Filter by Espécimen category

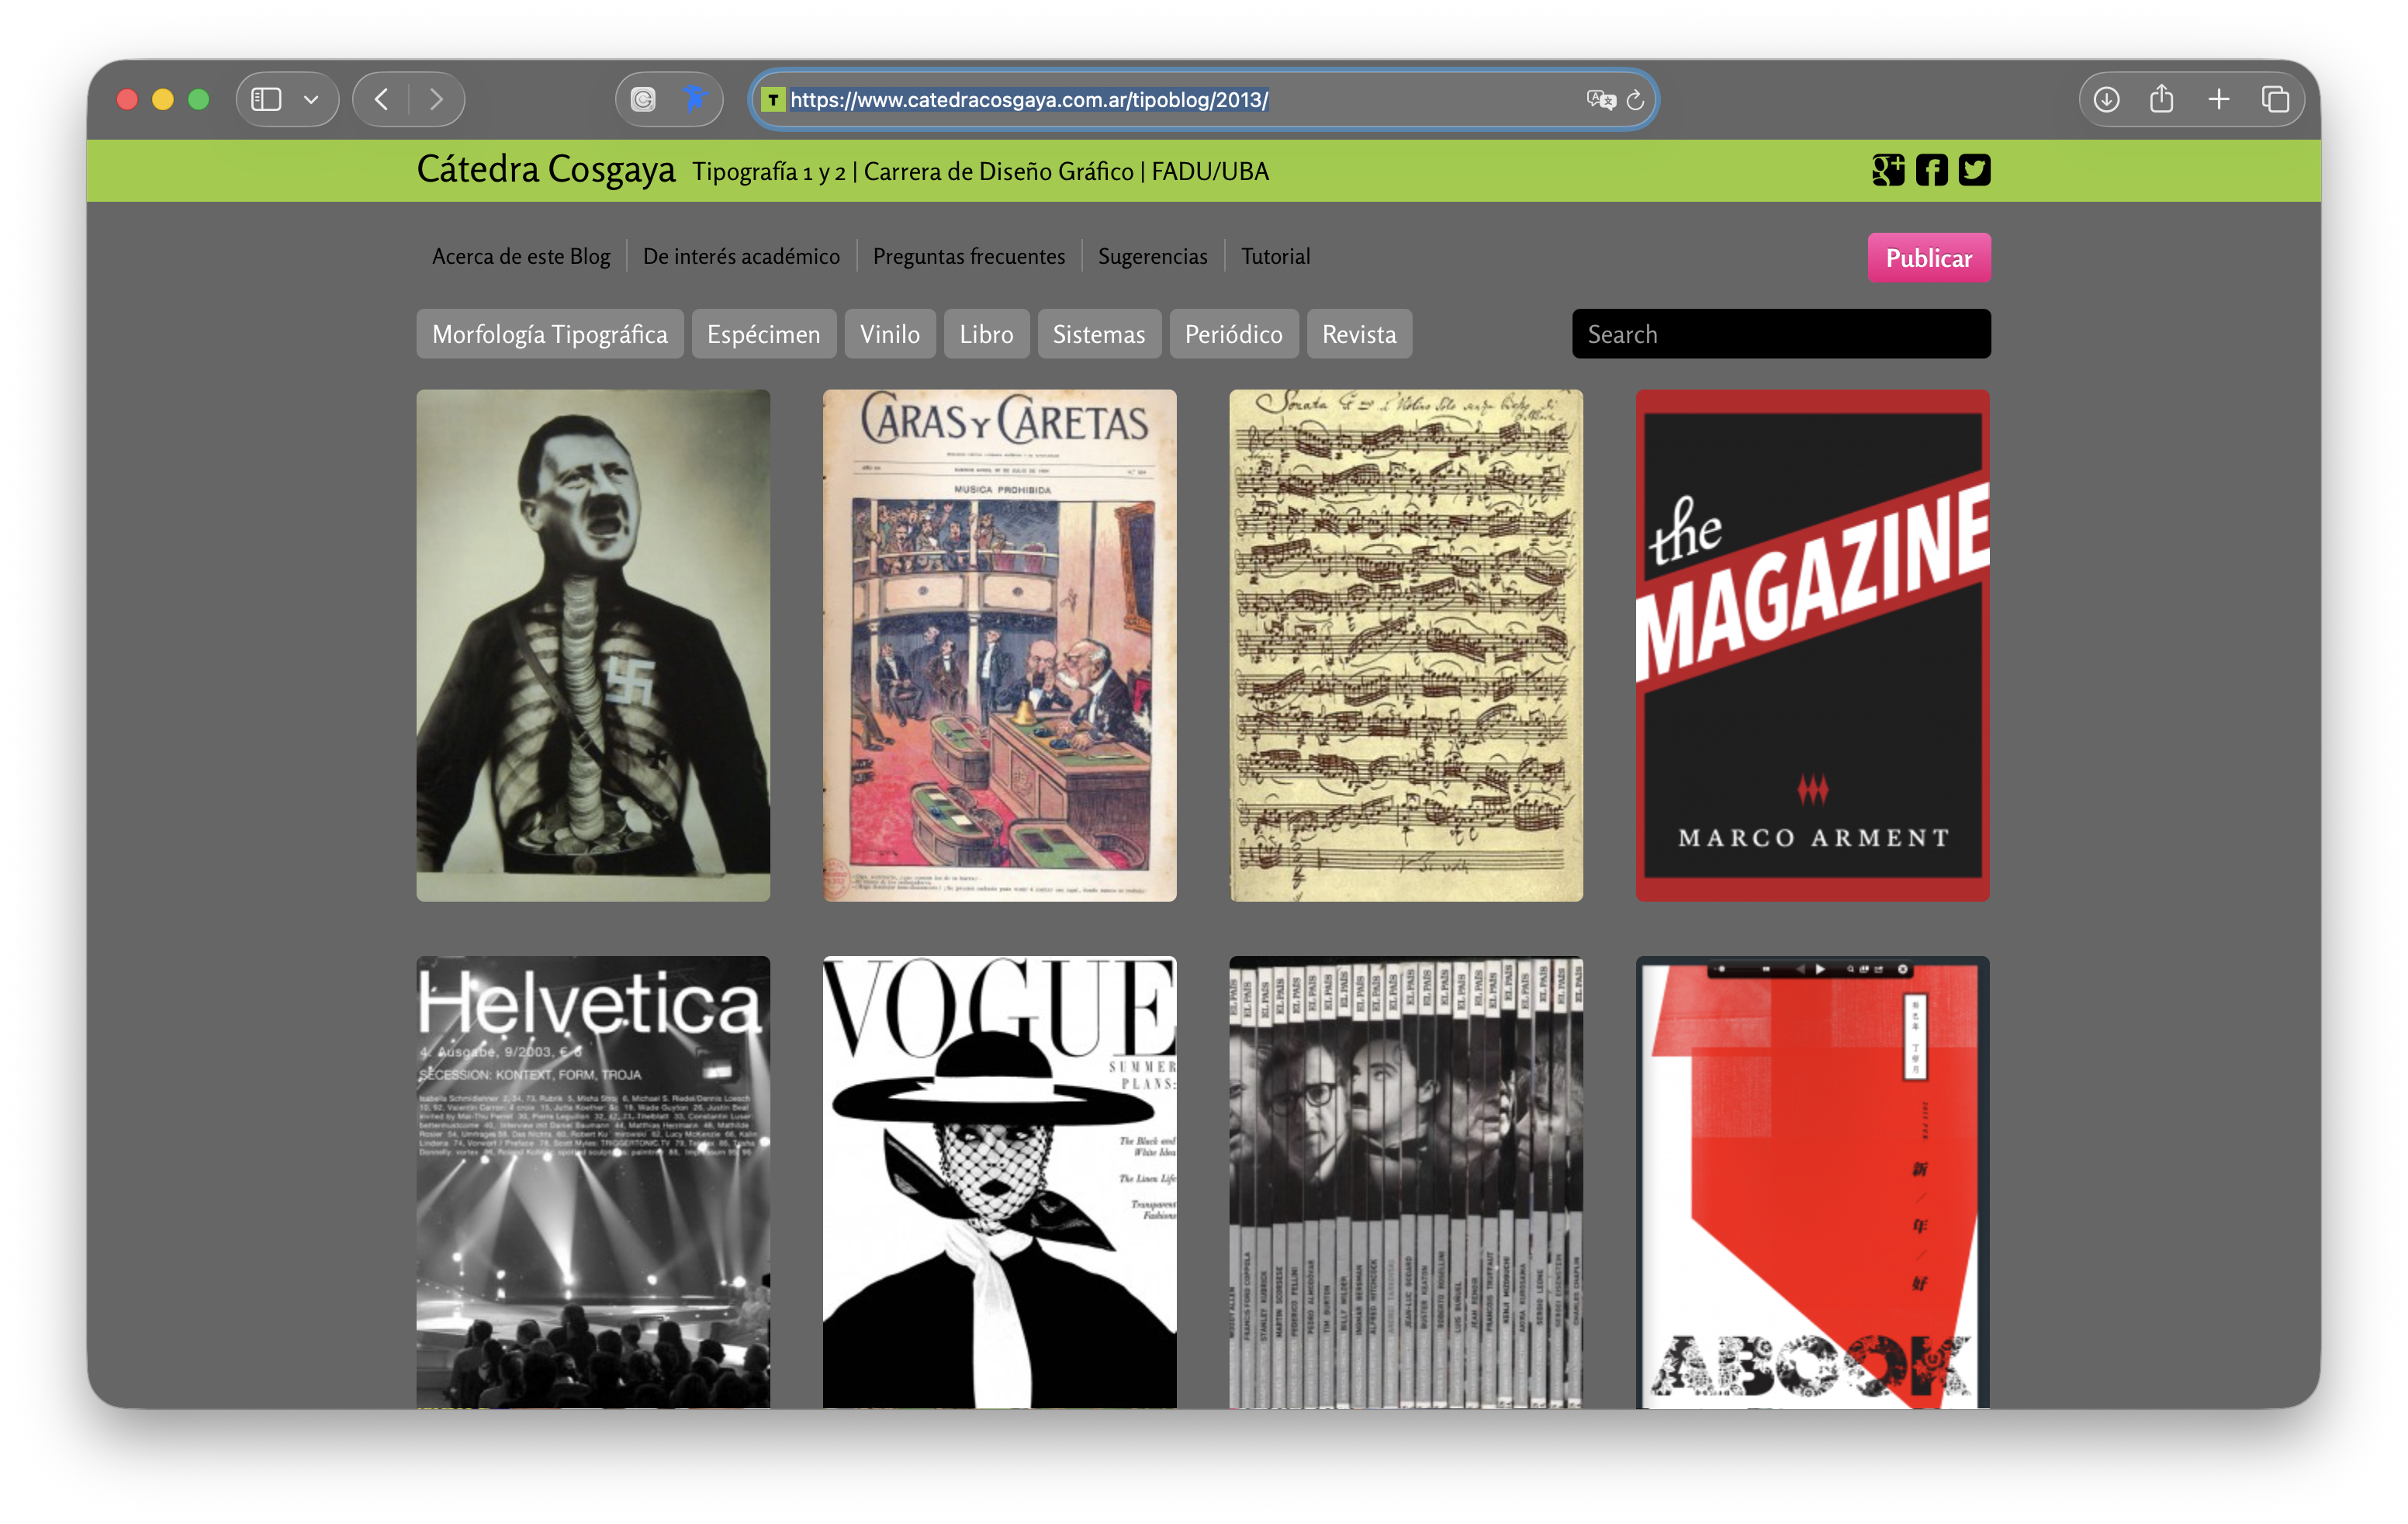(x=764, y=334)
